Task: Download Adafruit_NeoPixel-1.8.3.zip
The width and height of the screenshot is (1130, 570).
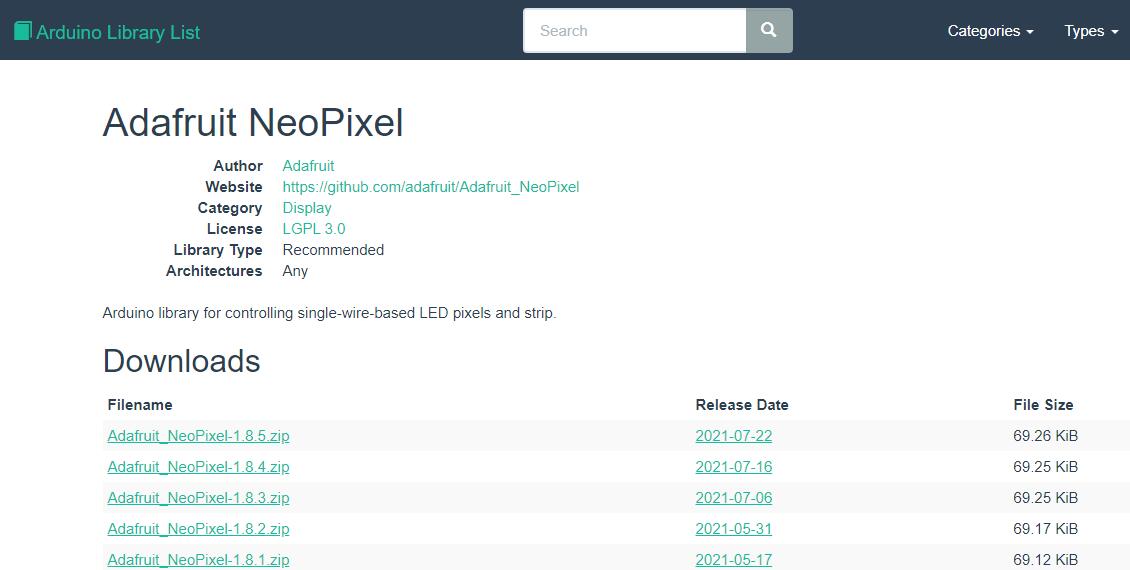Action: 198,498
